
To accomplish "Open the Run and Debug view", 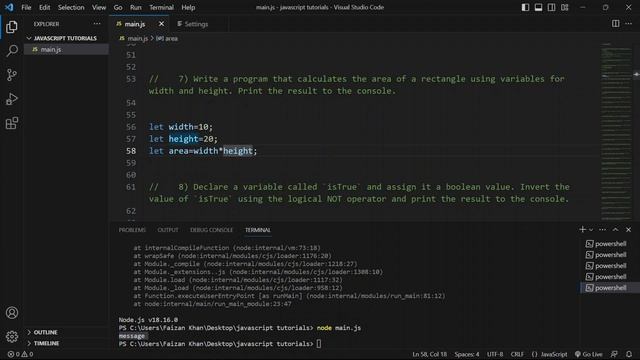I will (12, 99).
